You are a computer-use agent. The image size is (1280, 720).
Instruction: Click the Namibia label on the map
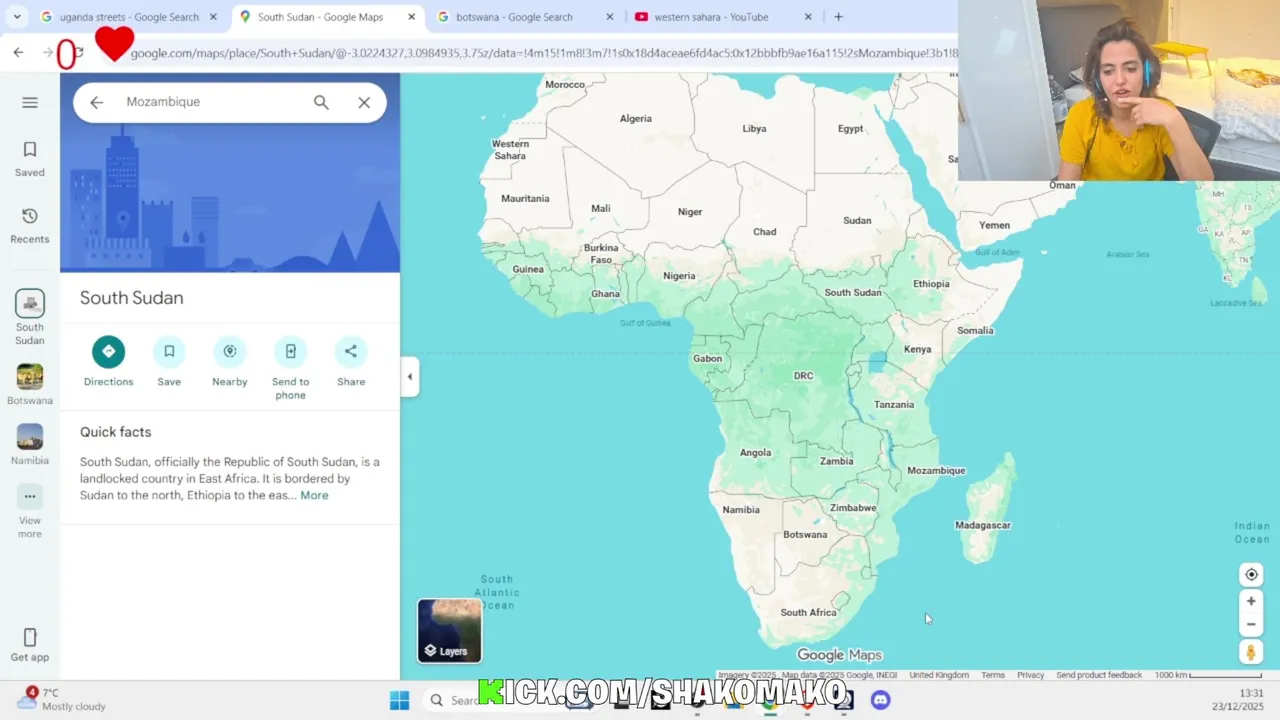741,510
